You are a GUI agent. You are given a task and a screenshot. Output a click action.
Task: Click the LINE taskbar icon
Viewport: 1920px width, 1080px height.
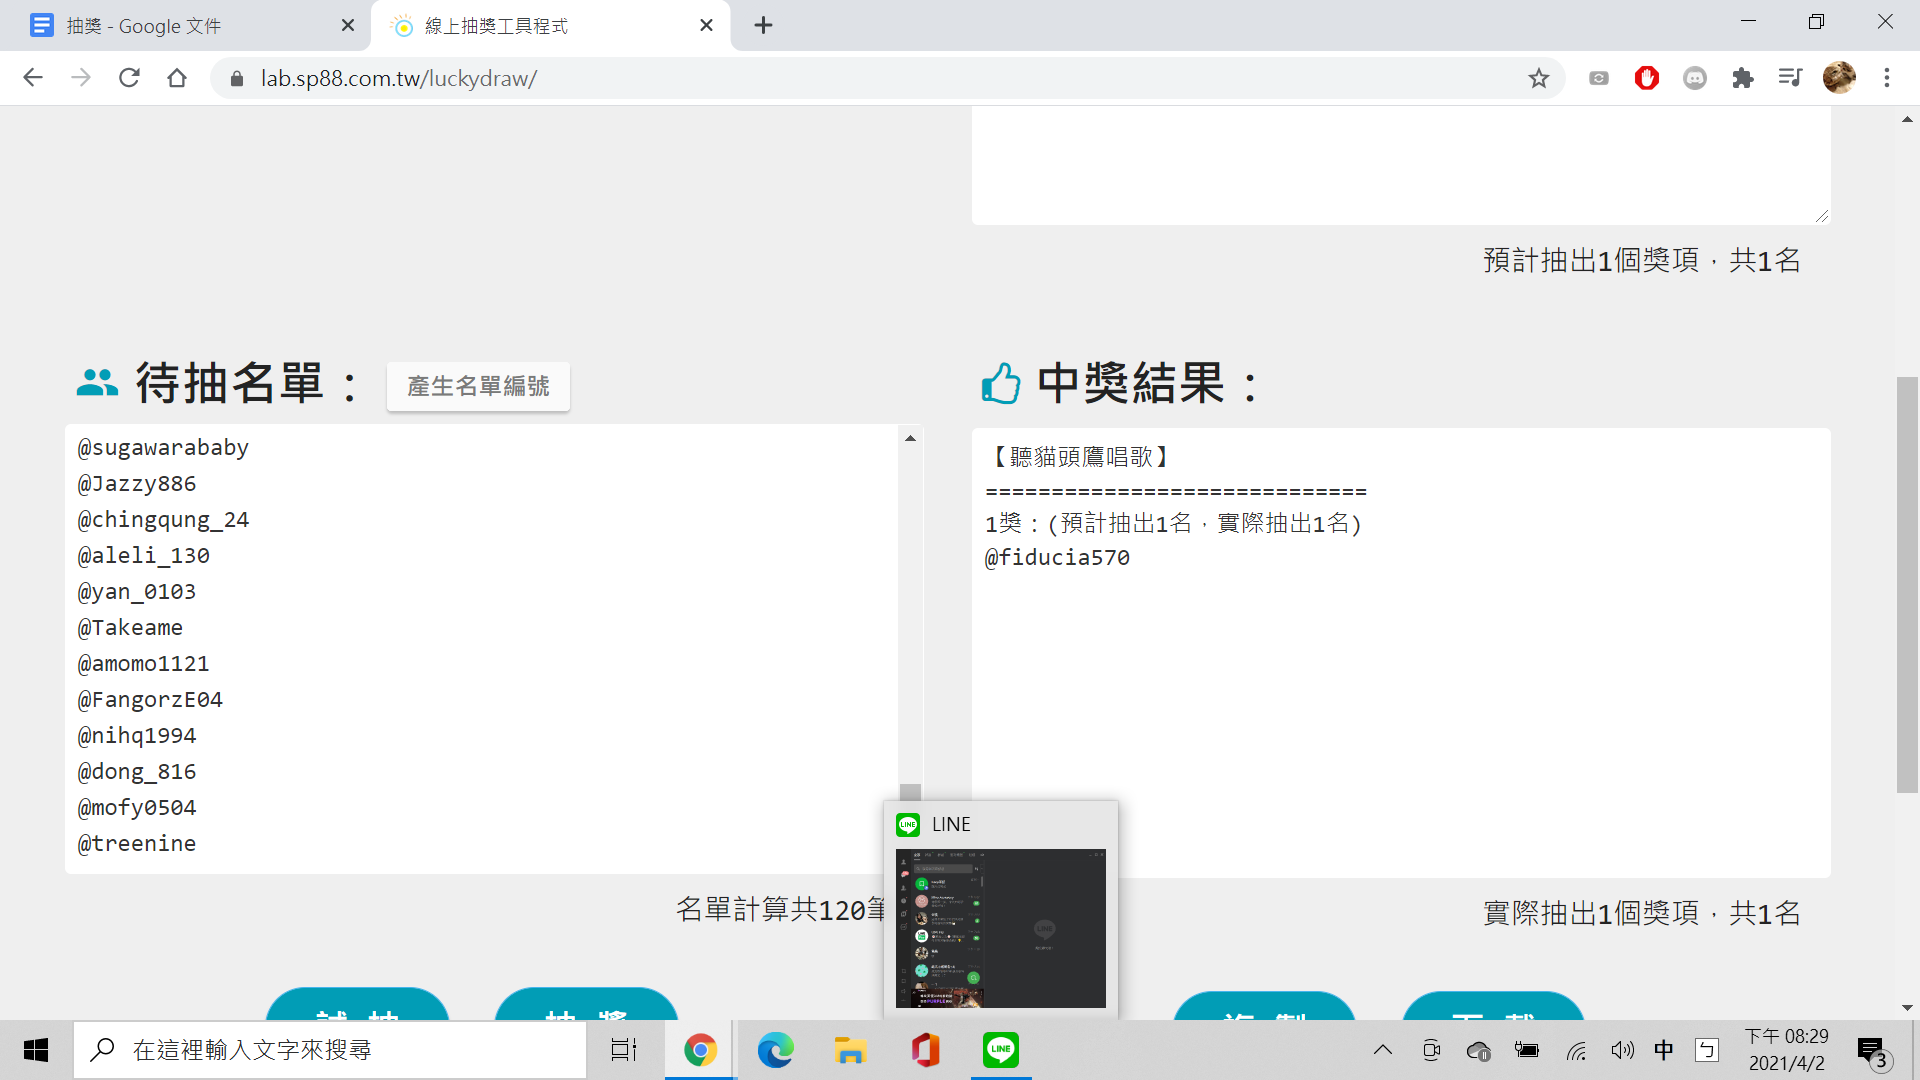[1000, 1050]
